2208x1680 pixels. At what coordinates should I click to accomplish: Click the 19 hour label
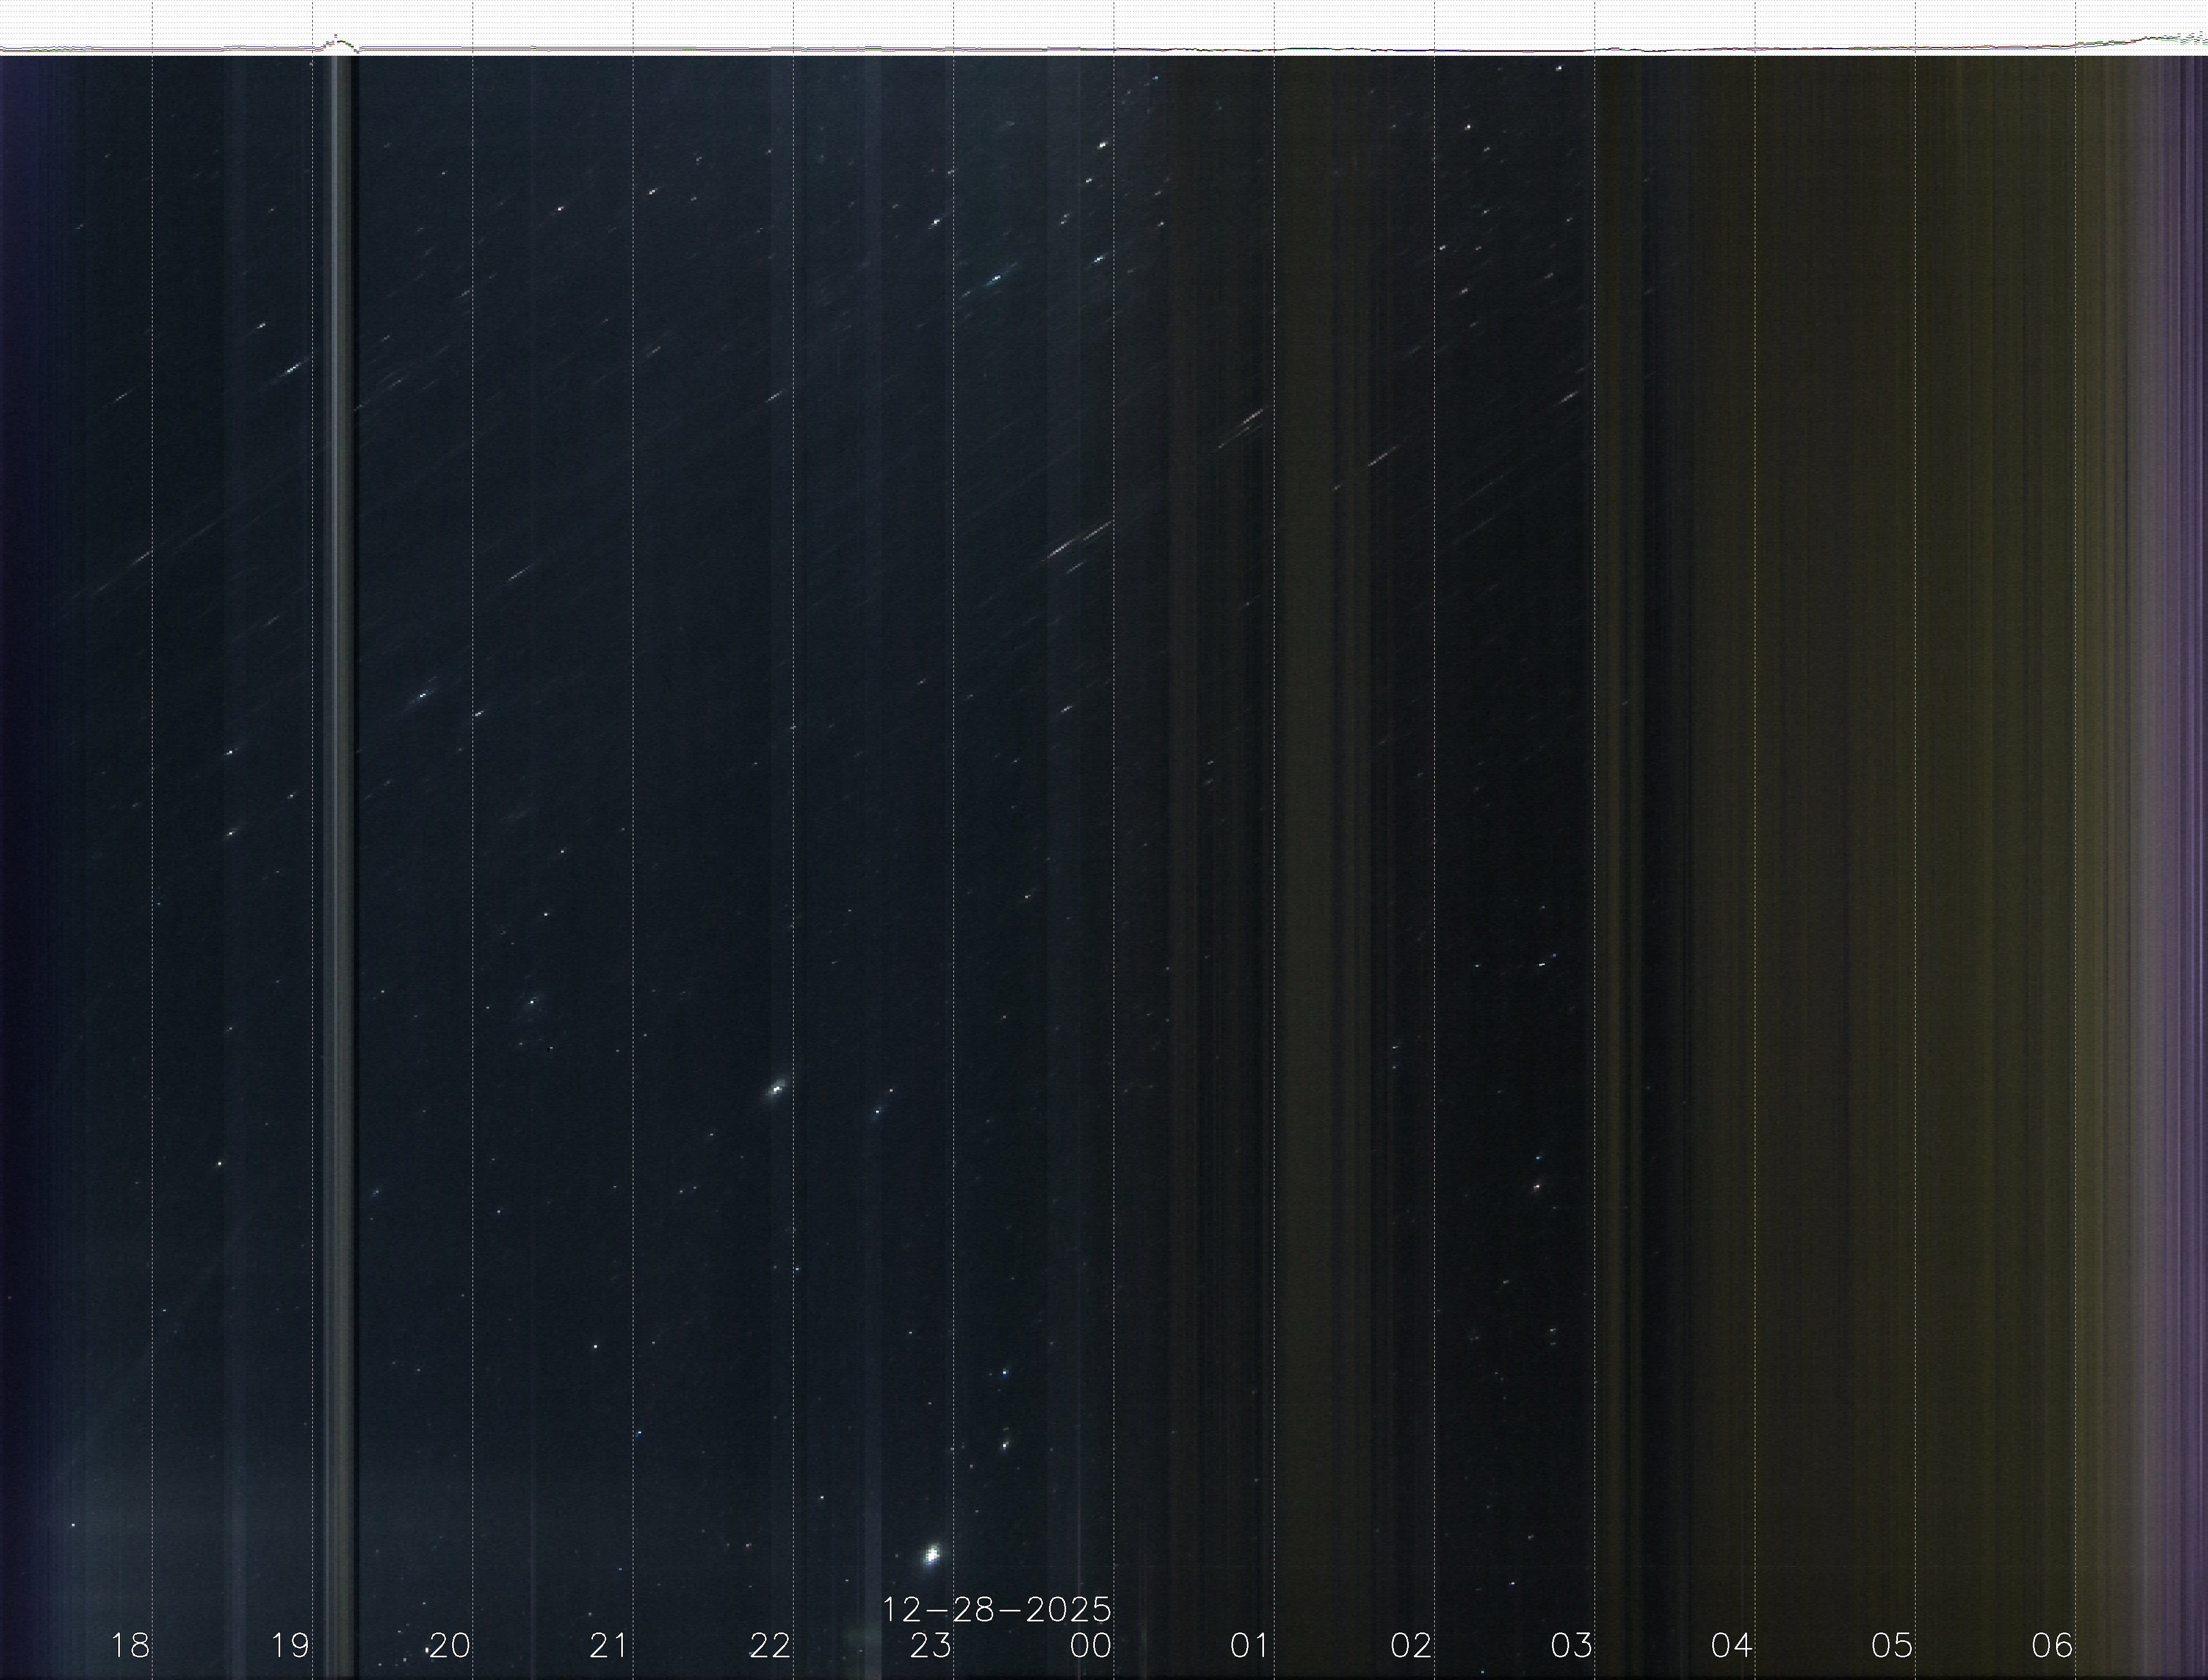(290, 1645)
